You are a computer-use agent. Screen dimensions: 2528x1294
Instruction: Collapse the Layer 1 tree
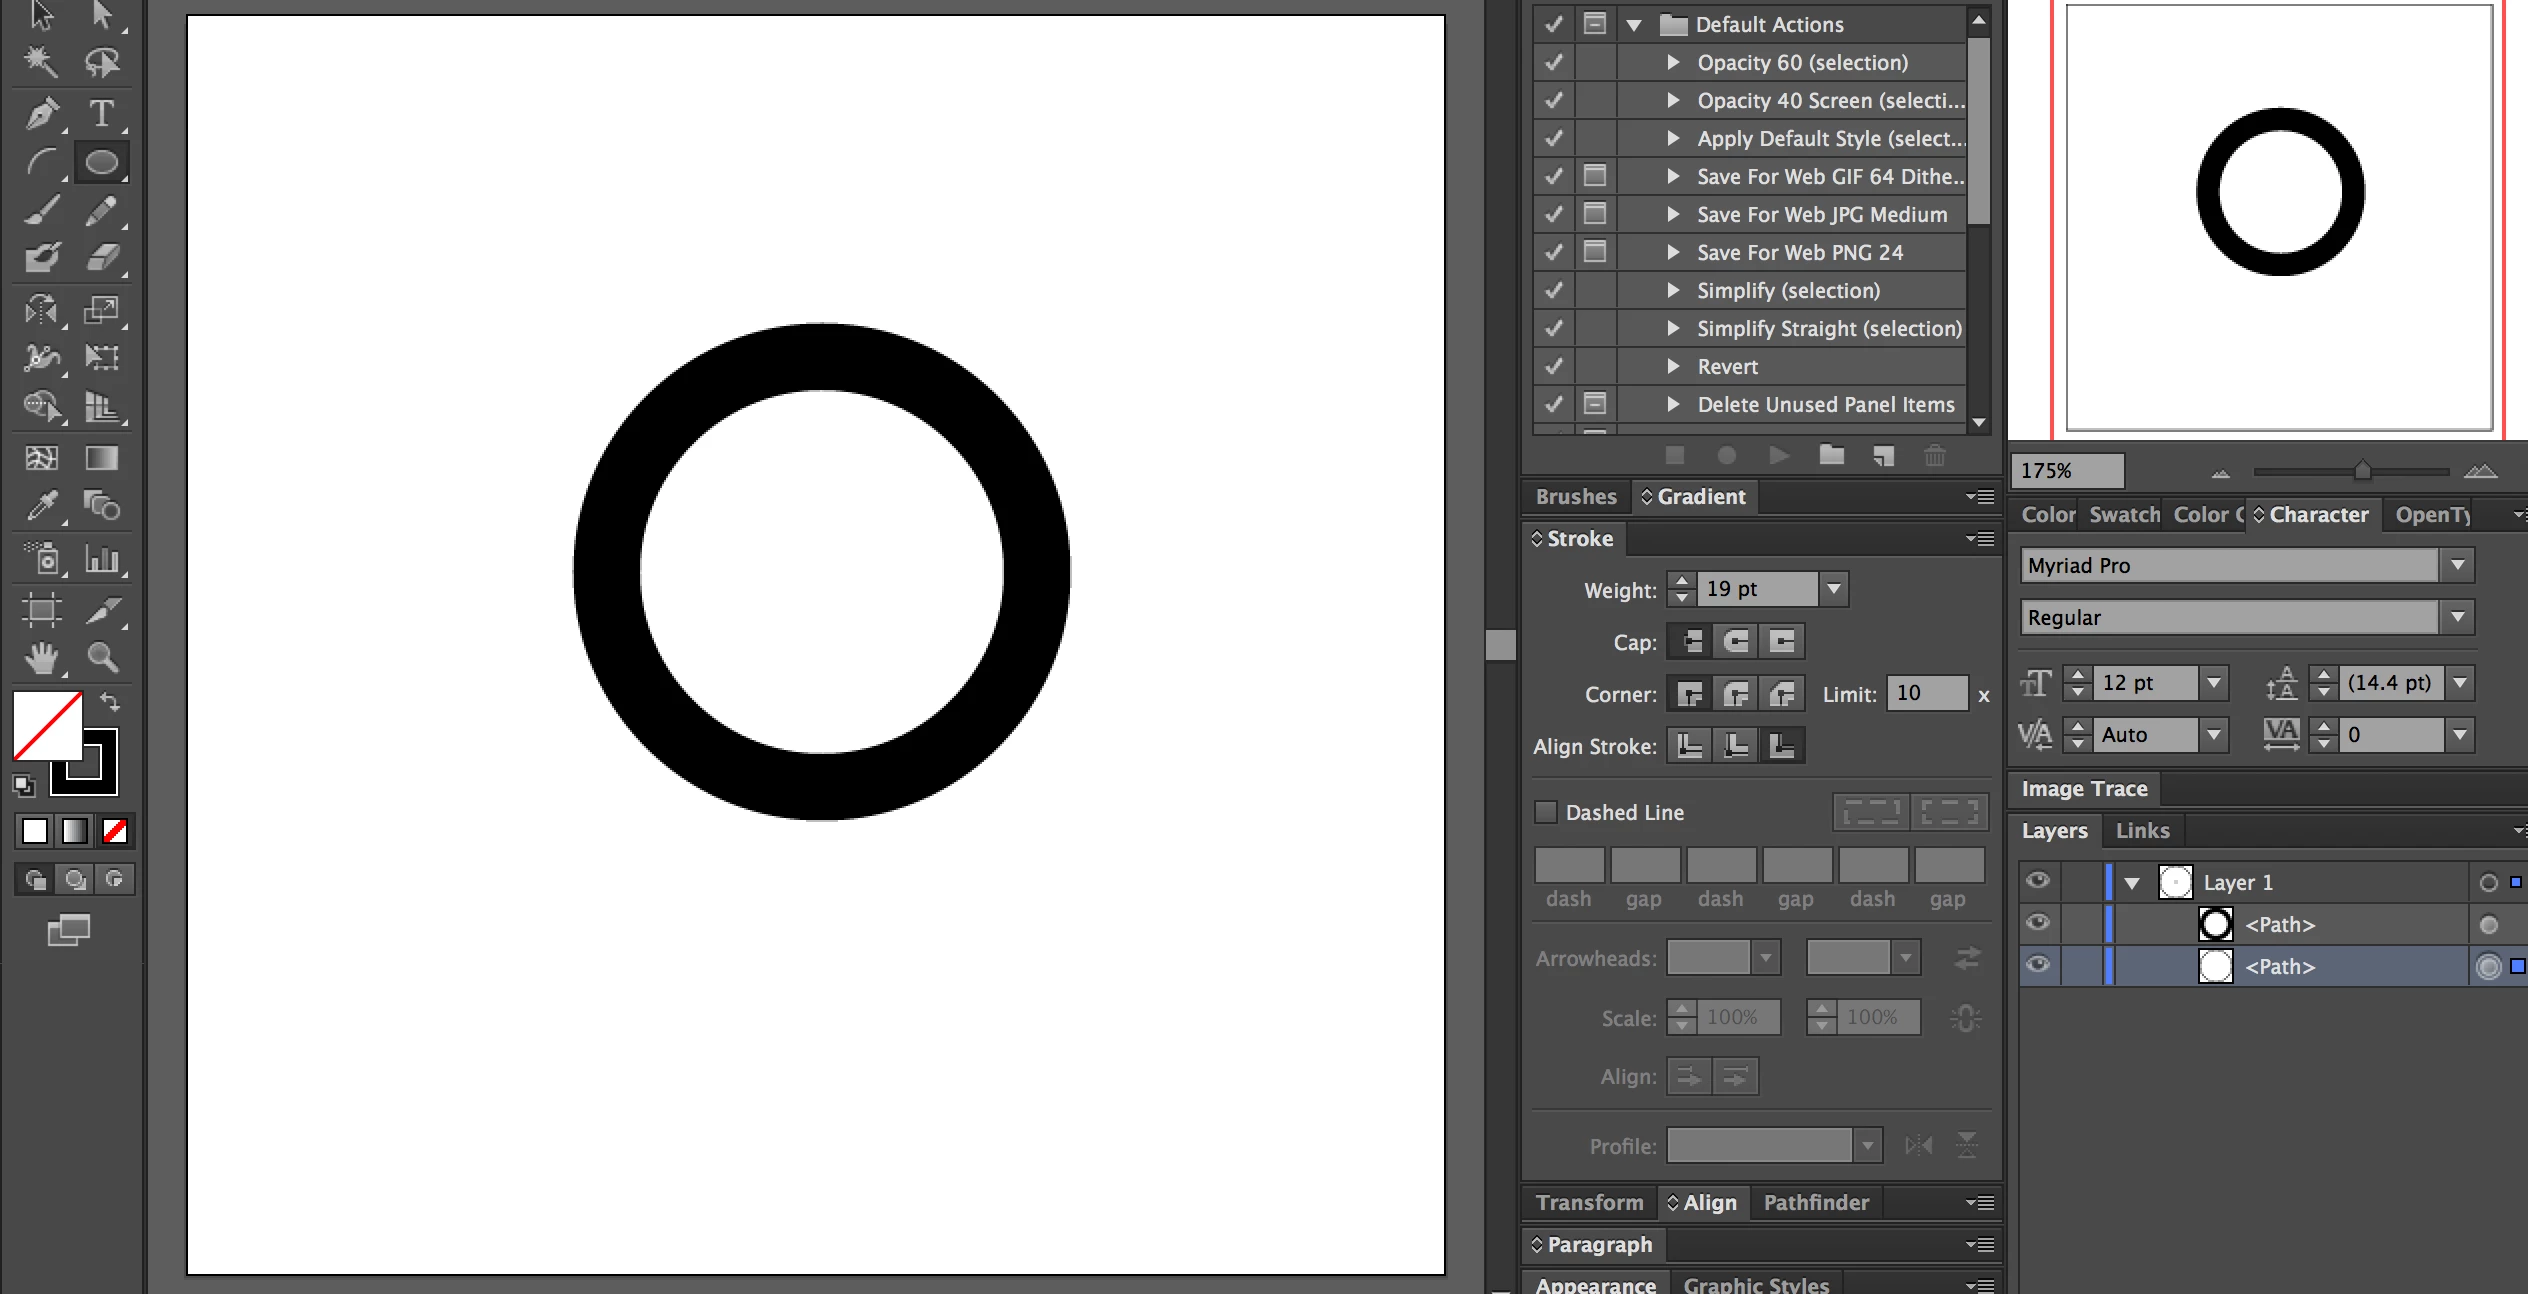(2132, 883)
